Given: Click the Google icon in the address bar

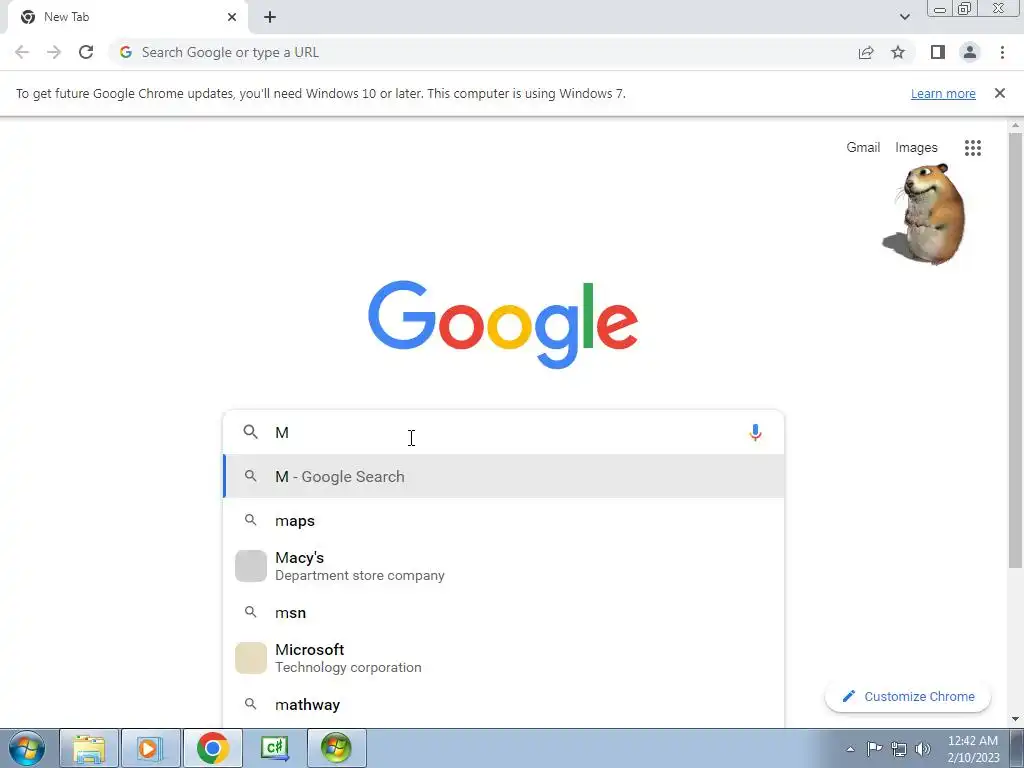Looking at the screenshot, I should pyautogui.click(x=125, y=52).
